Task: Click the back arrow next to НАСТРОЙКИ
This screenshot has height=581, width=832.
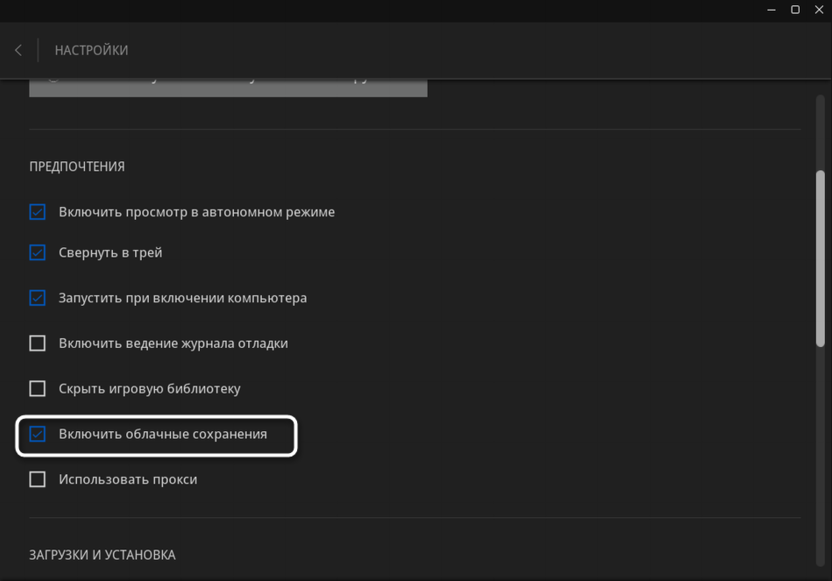Action: tap(18, 50)
